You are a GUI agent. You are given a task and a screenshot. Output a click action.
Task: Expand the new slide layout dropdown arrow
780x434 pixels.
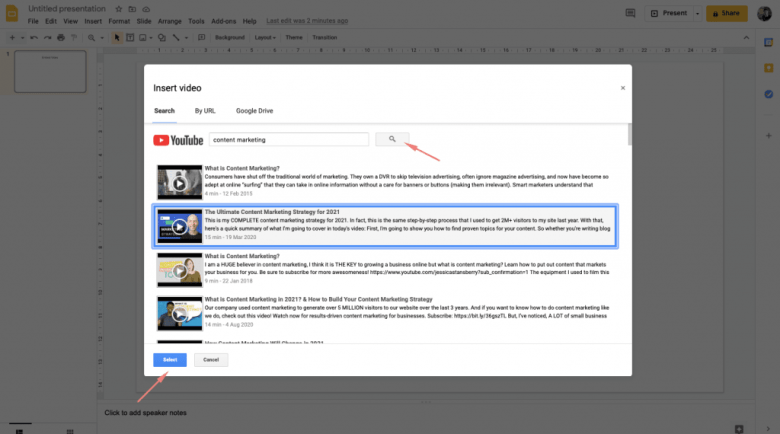22,38
